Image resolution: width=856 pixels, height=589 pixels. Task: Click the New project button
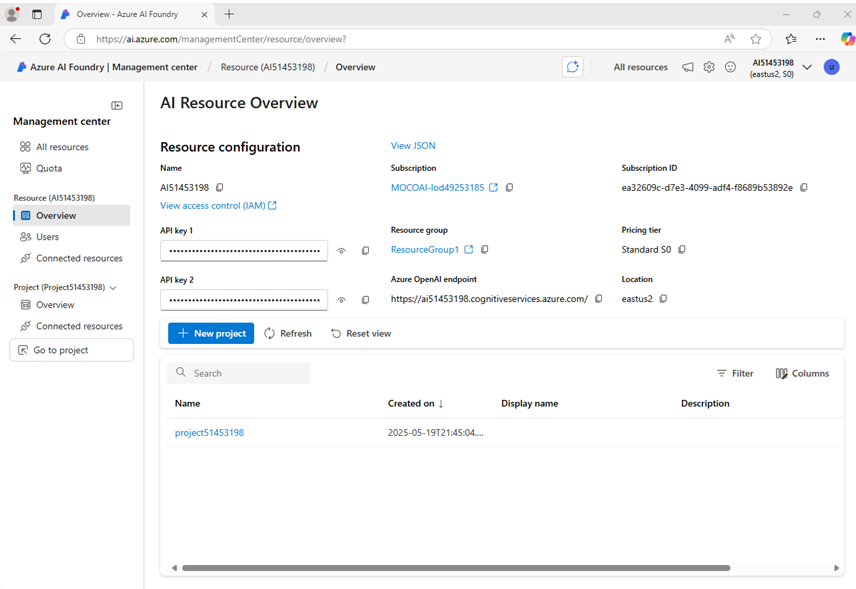[211, 334]
